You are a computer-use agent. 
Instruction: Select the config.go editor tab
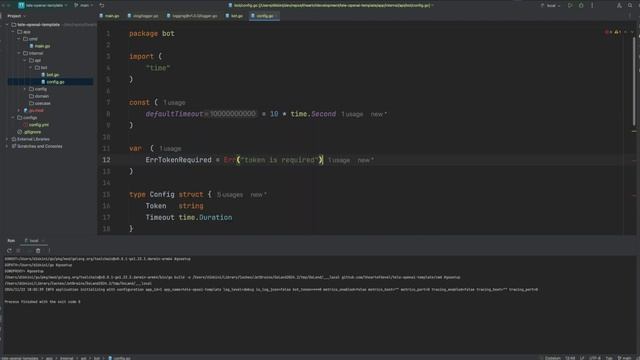point(264,16)
